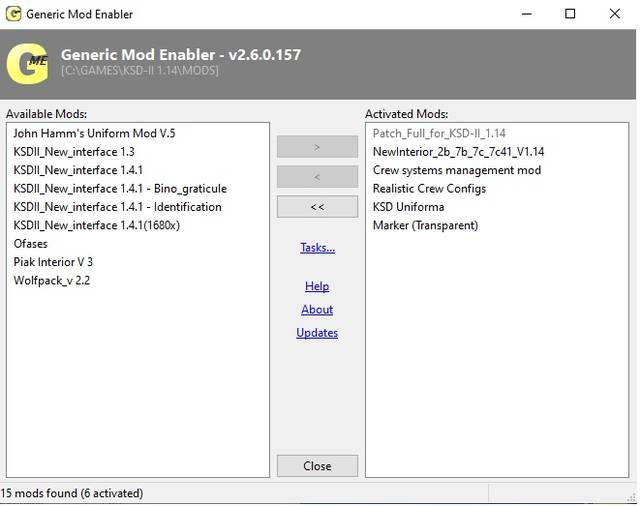Select Piak Interior V 3 mod
Image resolution: width=640 pixels, height=506 pixels.
coord(53,262)
